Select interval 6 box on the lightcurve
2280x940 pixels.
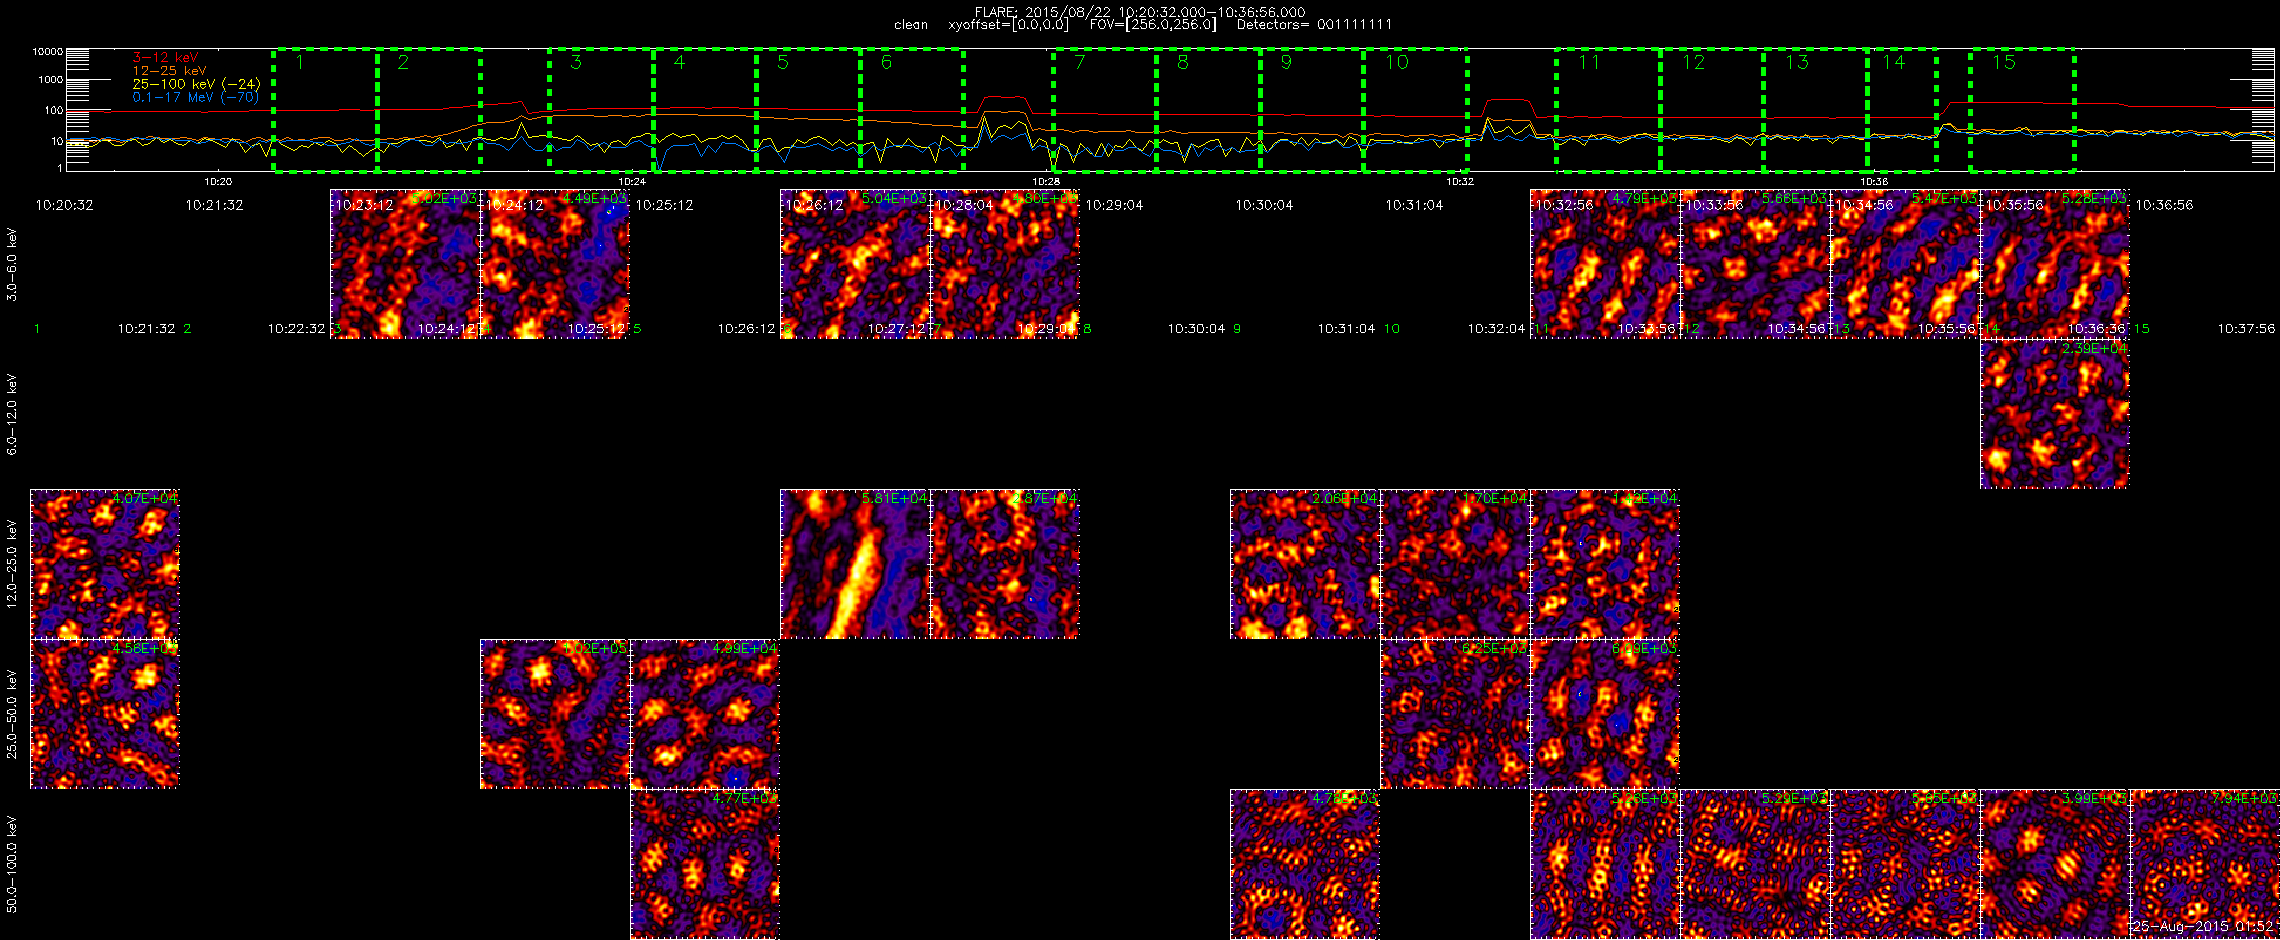point(912,110)
